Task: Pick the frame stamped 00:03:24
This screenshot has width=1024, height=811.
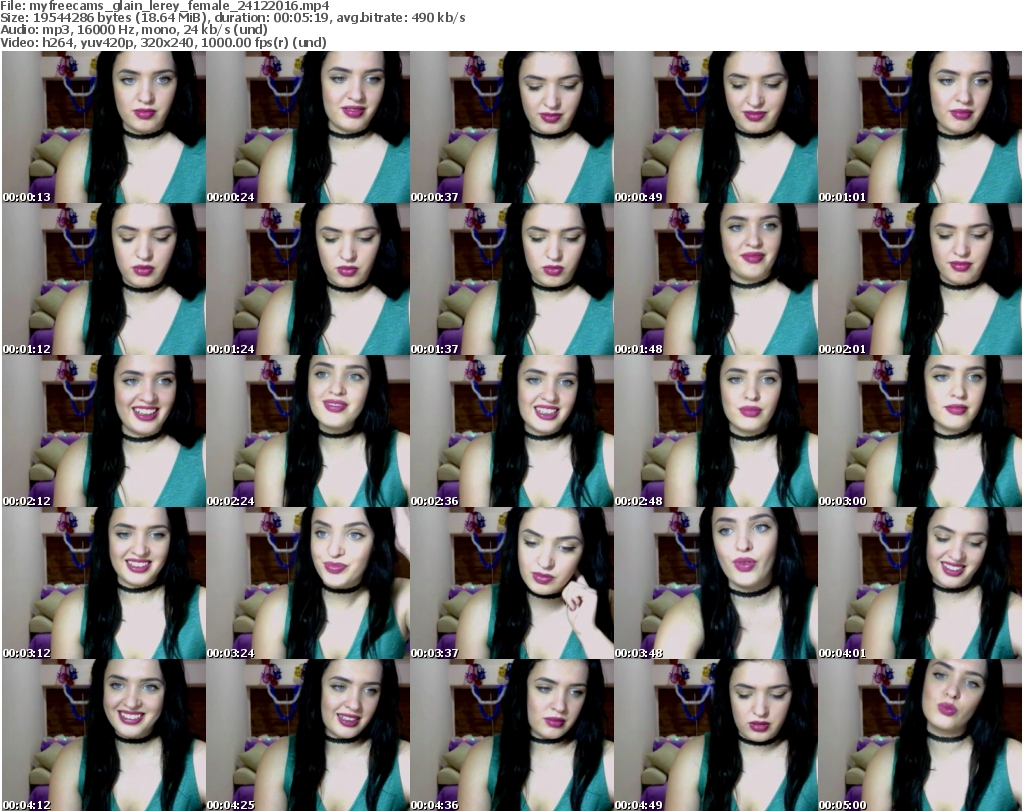Action: point(308,584)
